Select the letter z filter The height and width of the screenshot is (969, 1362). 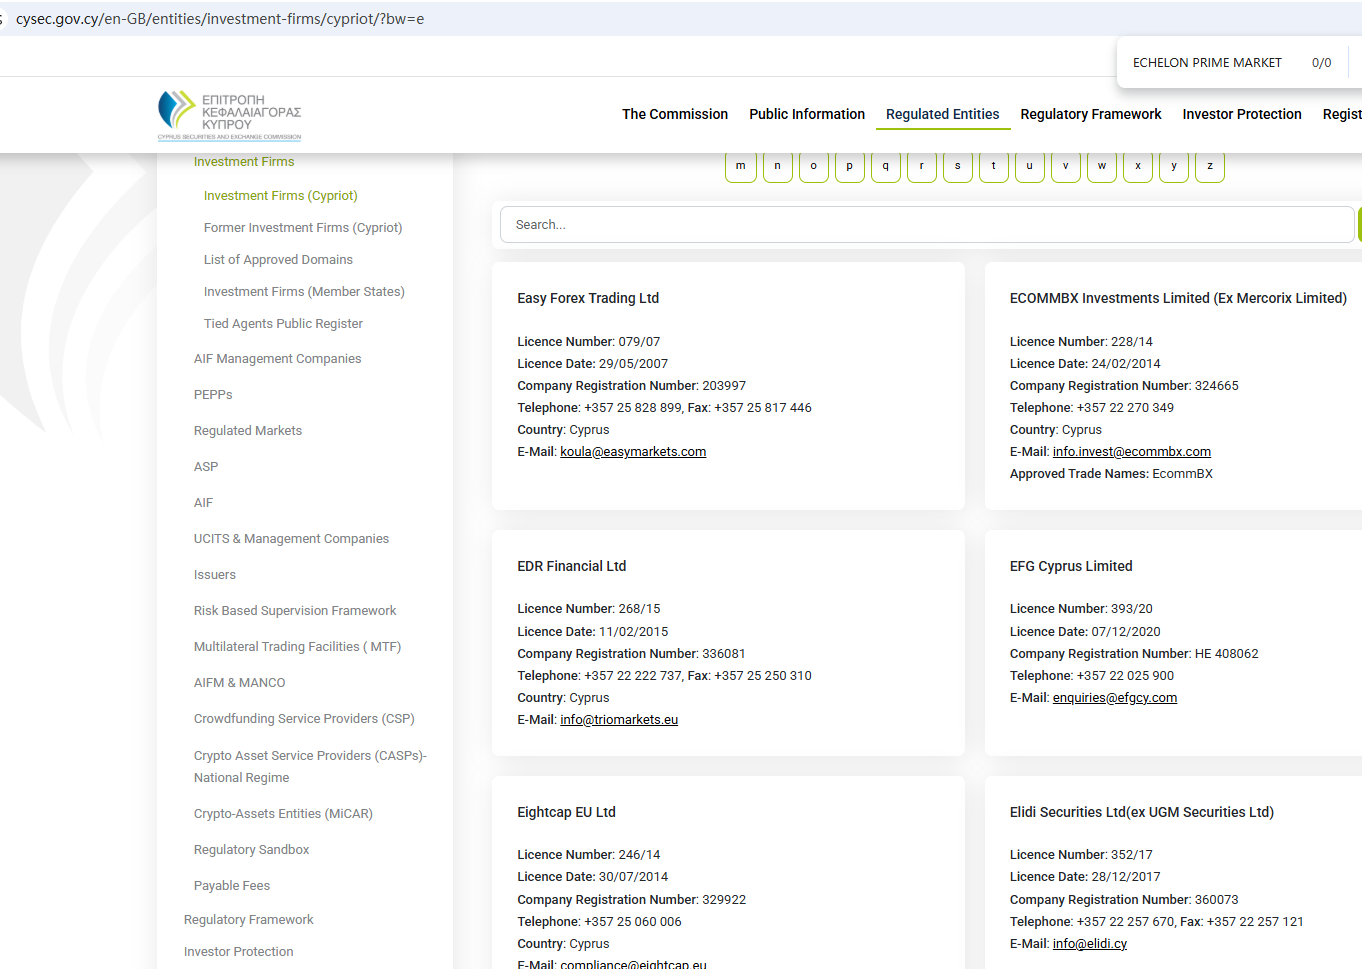(1209, 167)
